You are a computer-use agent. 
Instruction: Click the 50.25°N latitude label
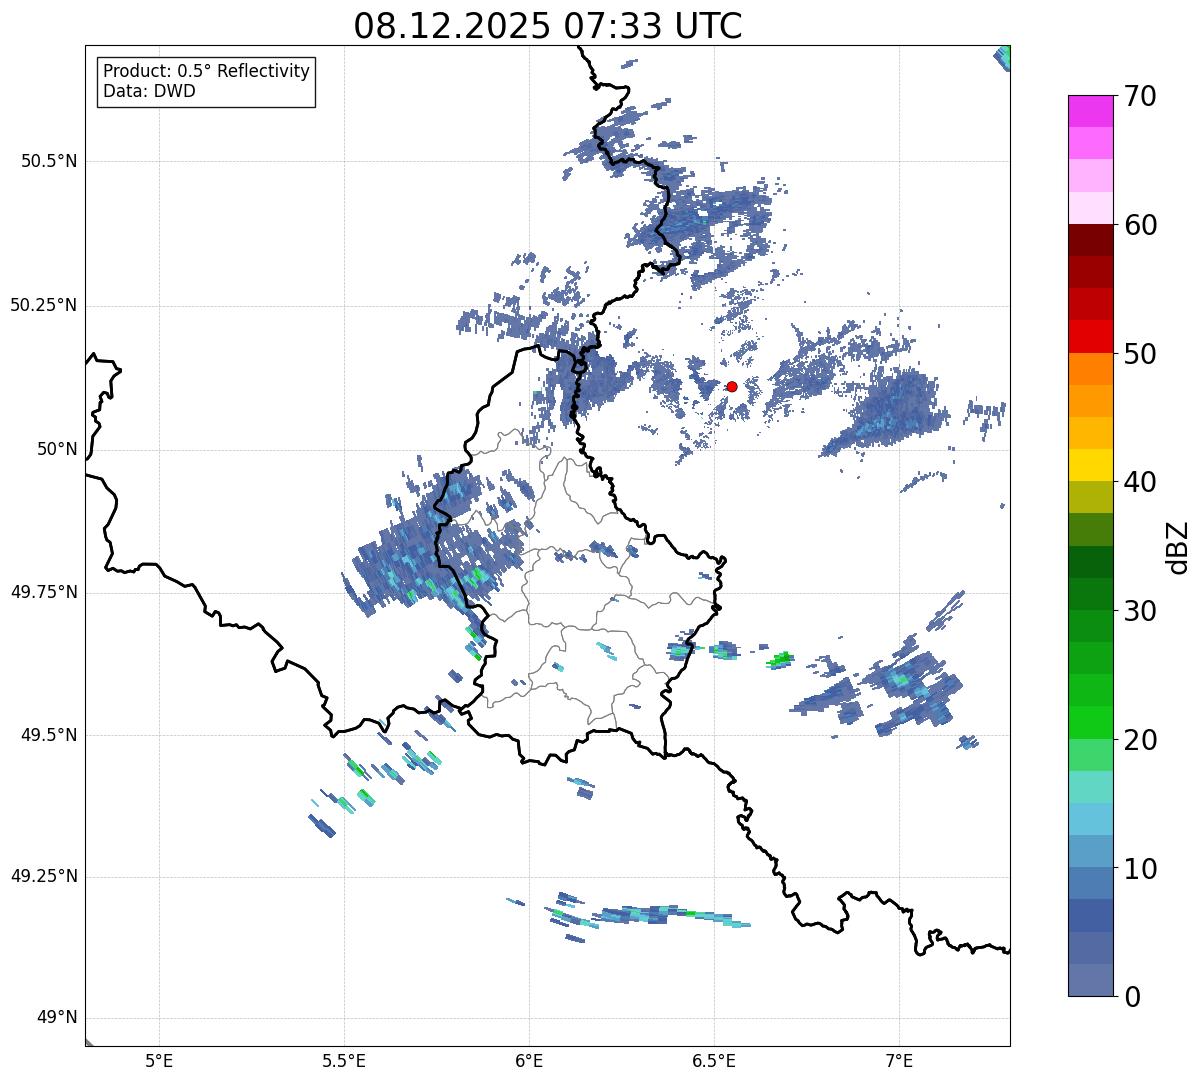coord(44,305)
